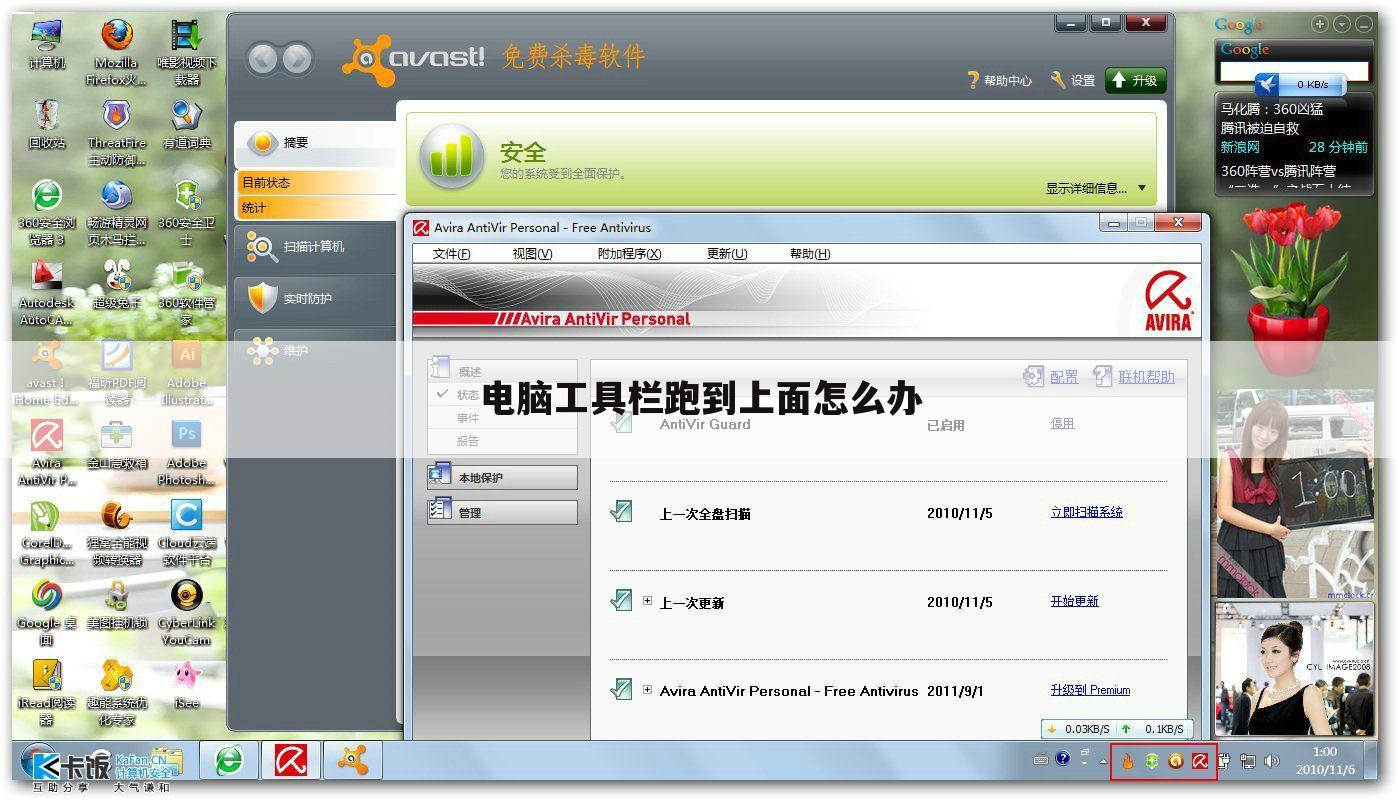Screen dimensions: 1398x800
Task: Open Avira 更新(U) menu
Action: [x=727, y=253]
